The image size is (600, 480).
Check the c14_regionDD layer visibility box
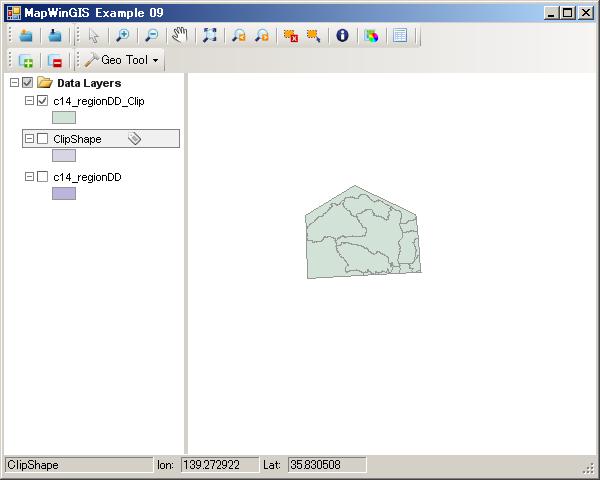click(42, 177)
